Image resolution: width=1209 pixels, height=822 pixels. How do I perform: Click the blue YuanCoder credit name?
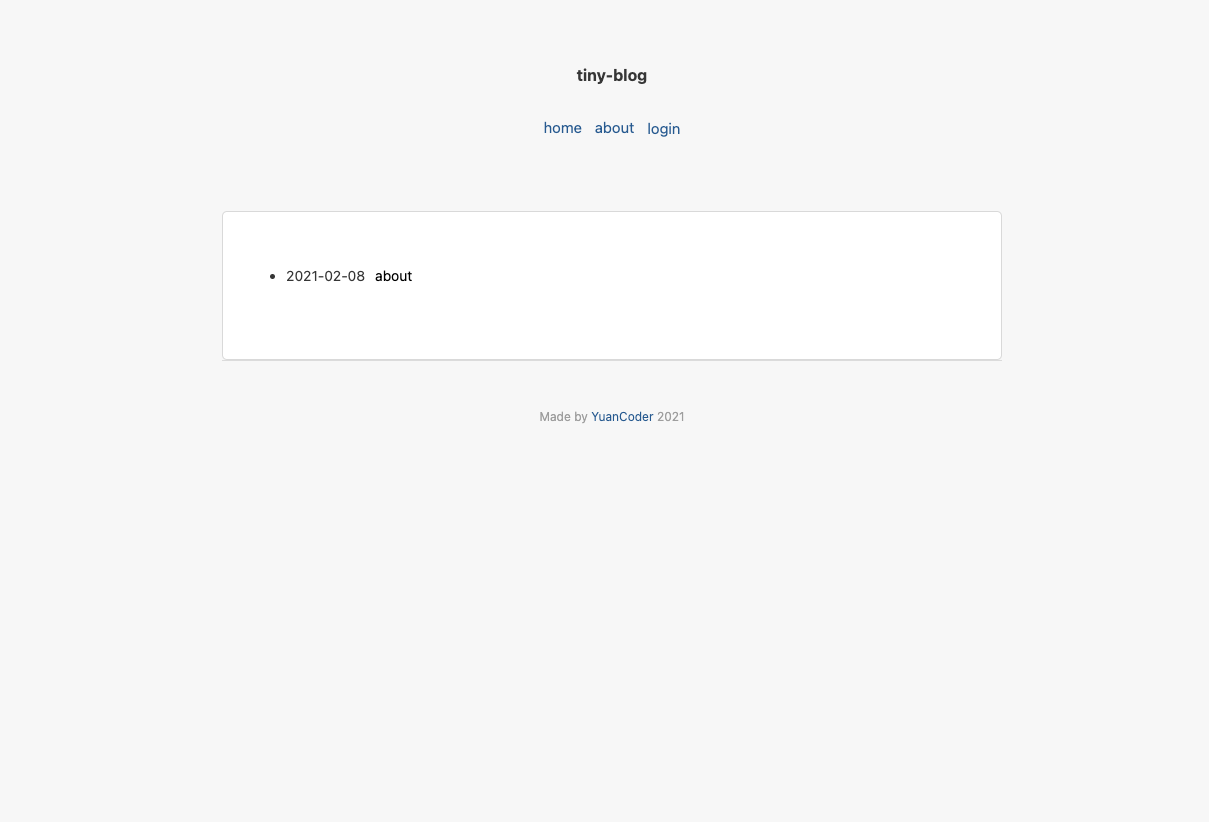(x=622, y=417)
